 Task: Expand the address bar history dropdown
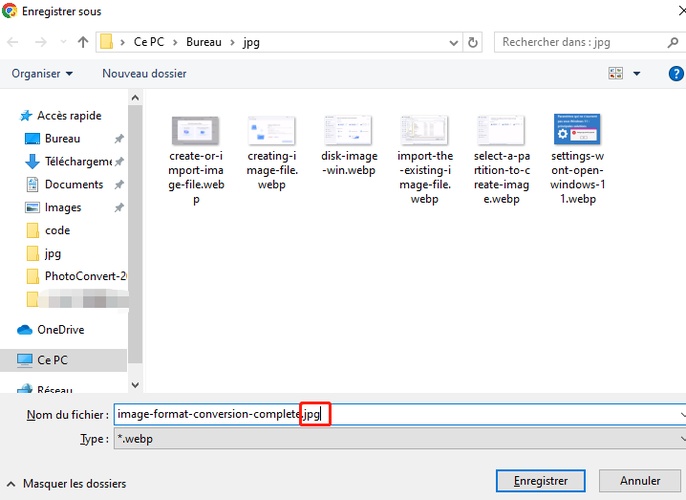pos(454,43)
